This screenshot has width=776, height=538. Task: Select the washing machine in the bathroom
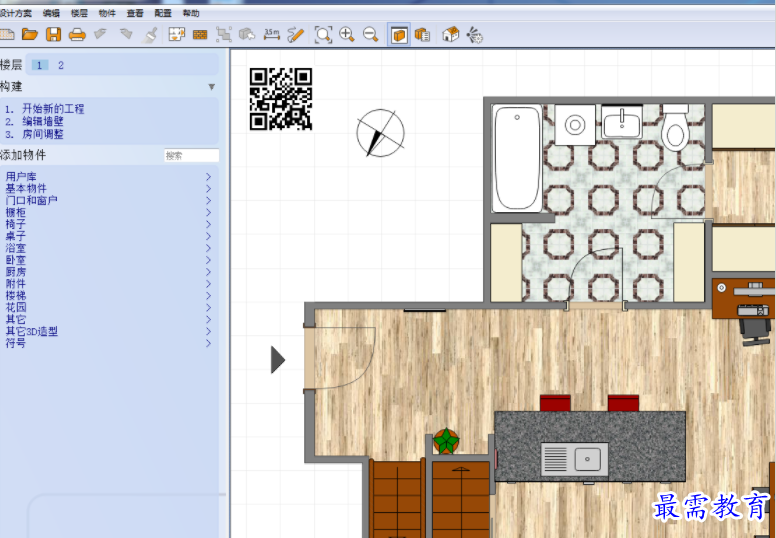(575, 125)
